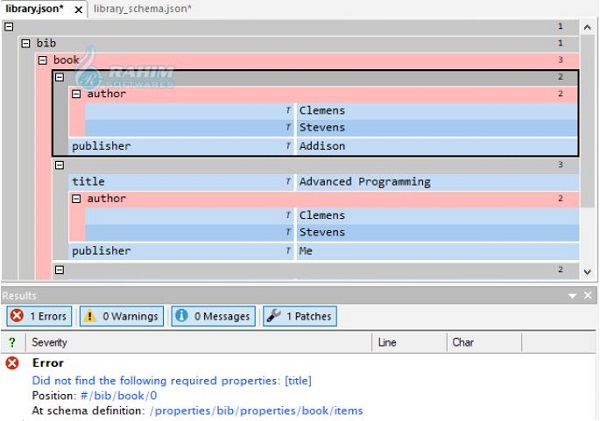The image size is (600, 421).
Task: Select the Error row heading
Action: click(x=48, y=363)
